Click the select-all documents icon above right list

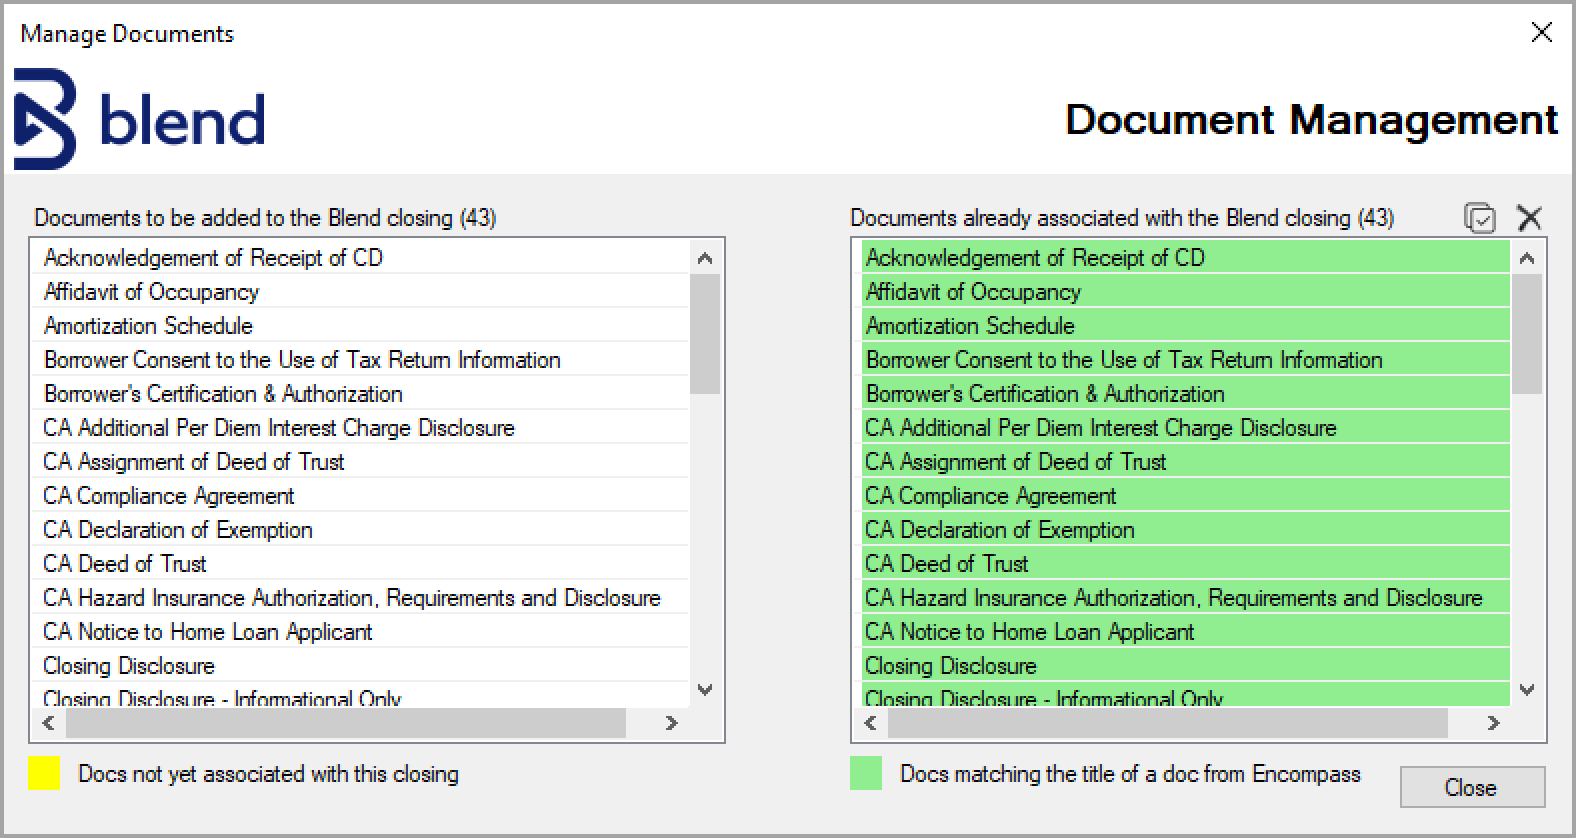(1479, 218)
